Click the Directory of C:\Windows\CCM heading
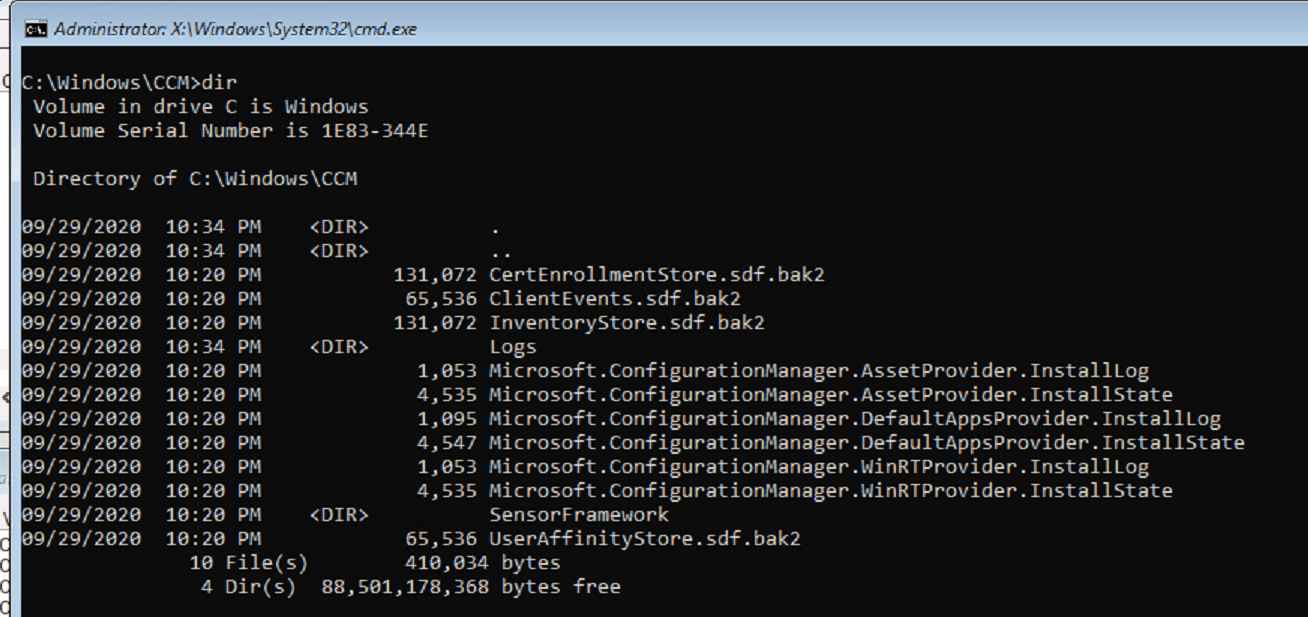The width and height of the screenshot is (1308, 617). [x=197, y=178]
